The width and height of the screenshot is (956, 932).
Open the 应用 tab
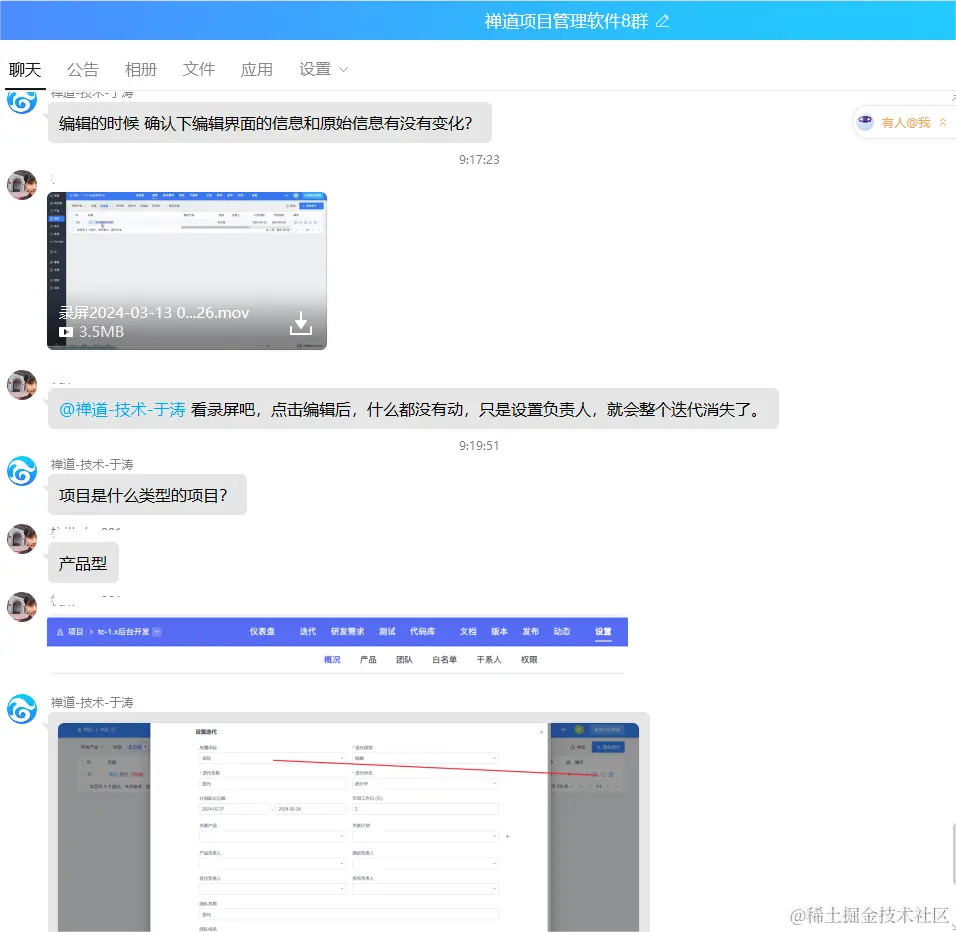[x=257, y=69]
